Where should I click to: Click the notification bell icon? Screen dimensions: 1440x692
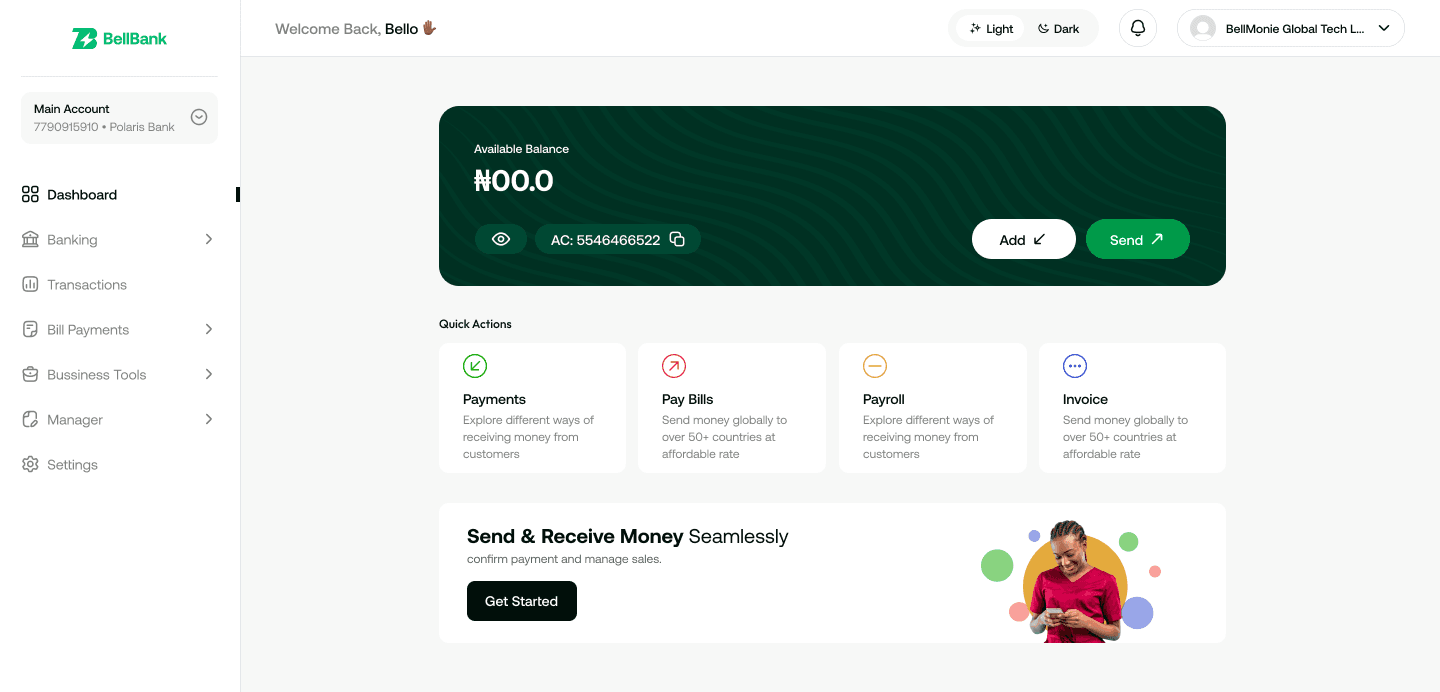(x=1138, y=28)
